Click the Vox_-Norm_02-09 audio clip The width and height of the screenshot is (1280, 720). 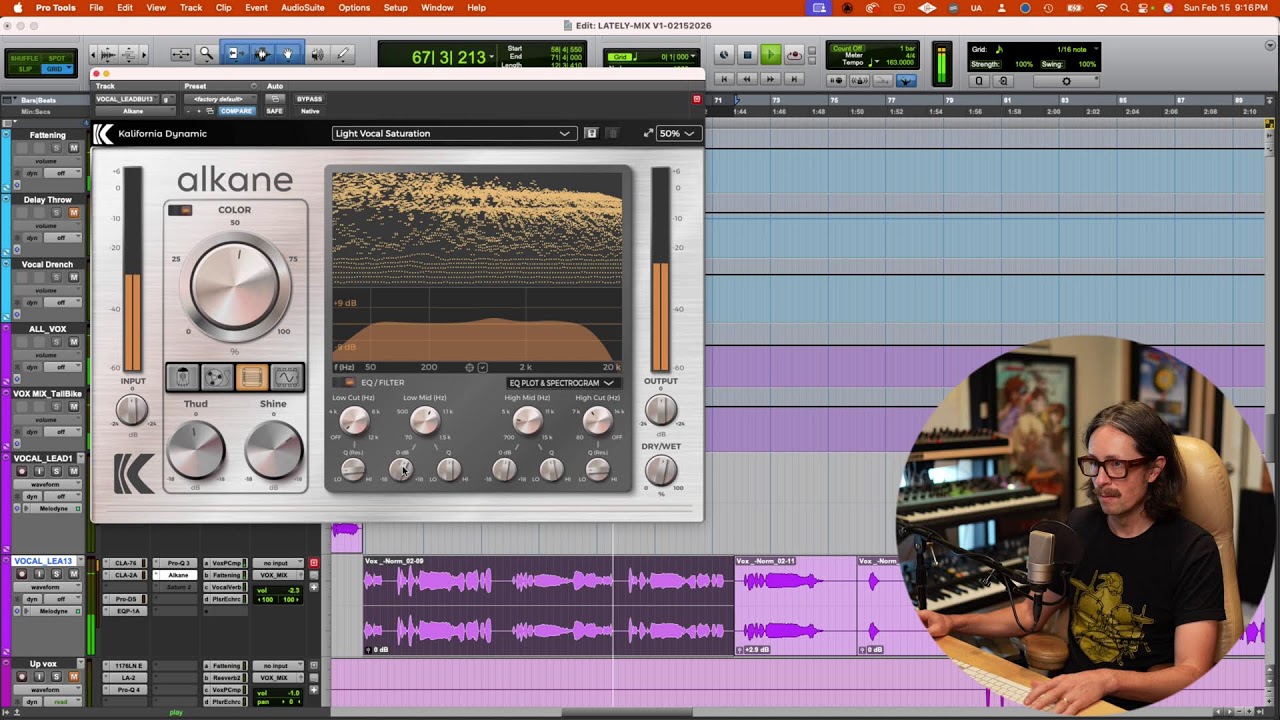[x=548, y=605]
